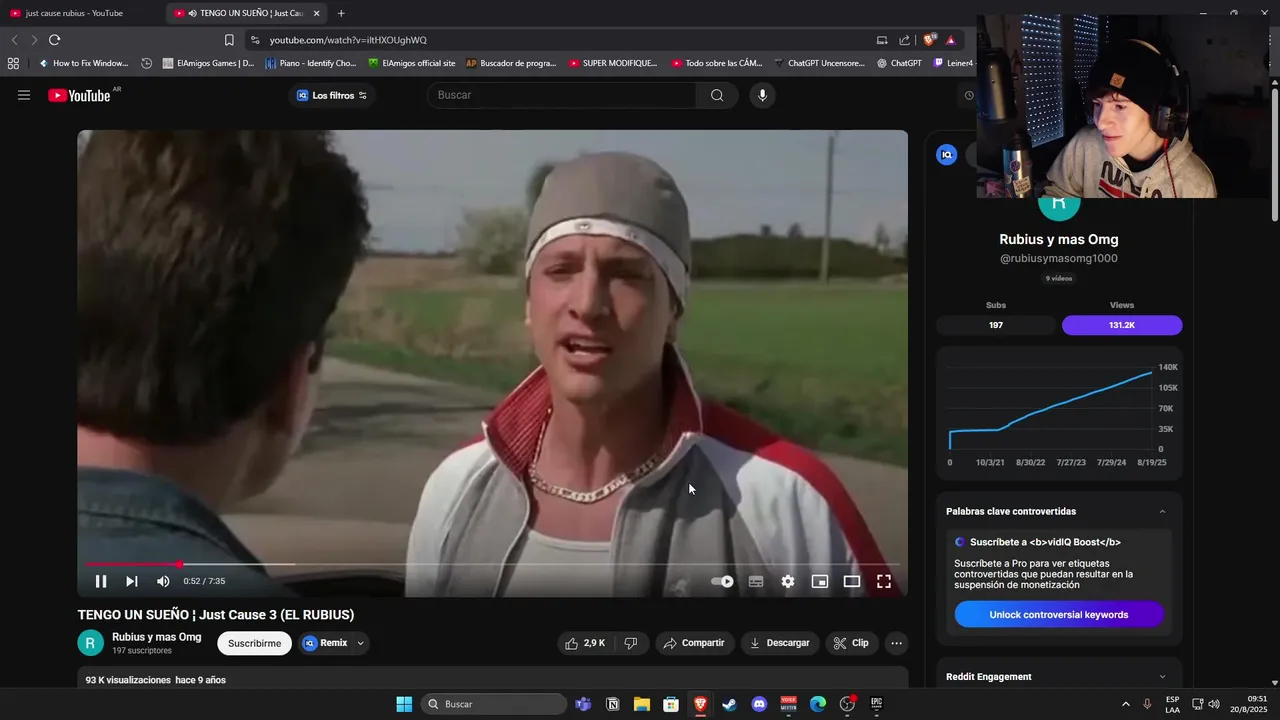Viewport: 1280px width, 720px height.
Task: Click the taskbar Buscar search box
Action: pos(494,704)
